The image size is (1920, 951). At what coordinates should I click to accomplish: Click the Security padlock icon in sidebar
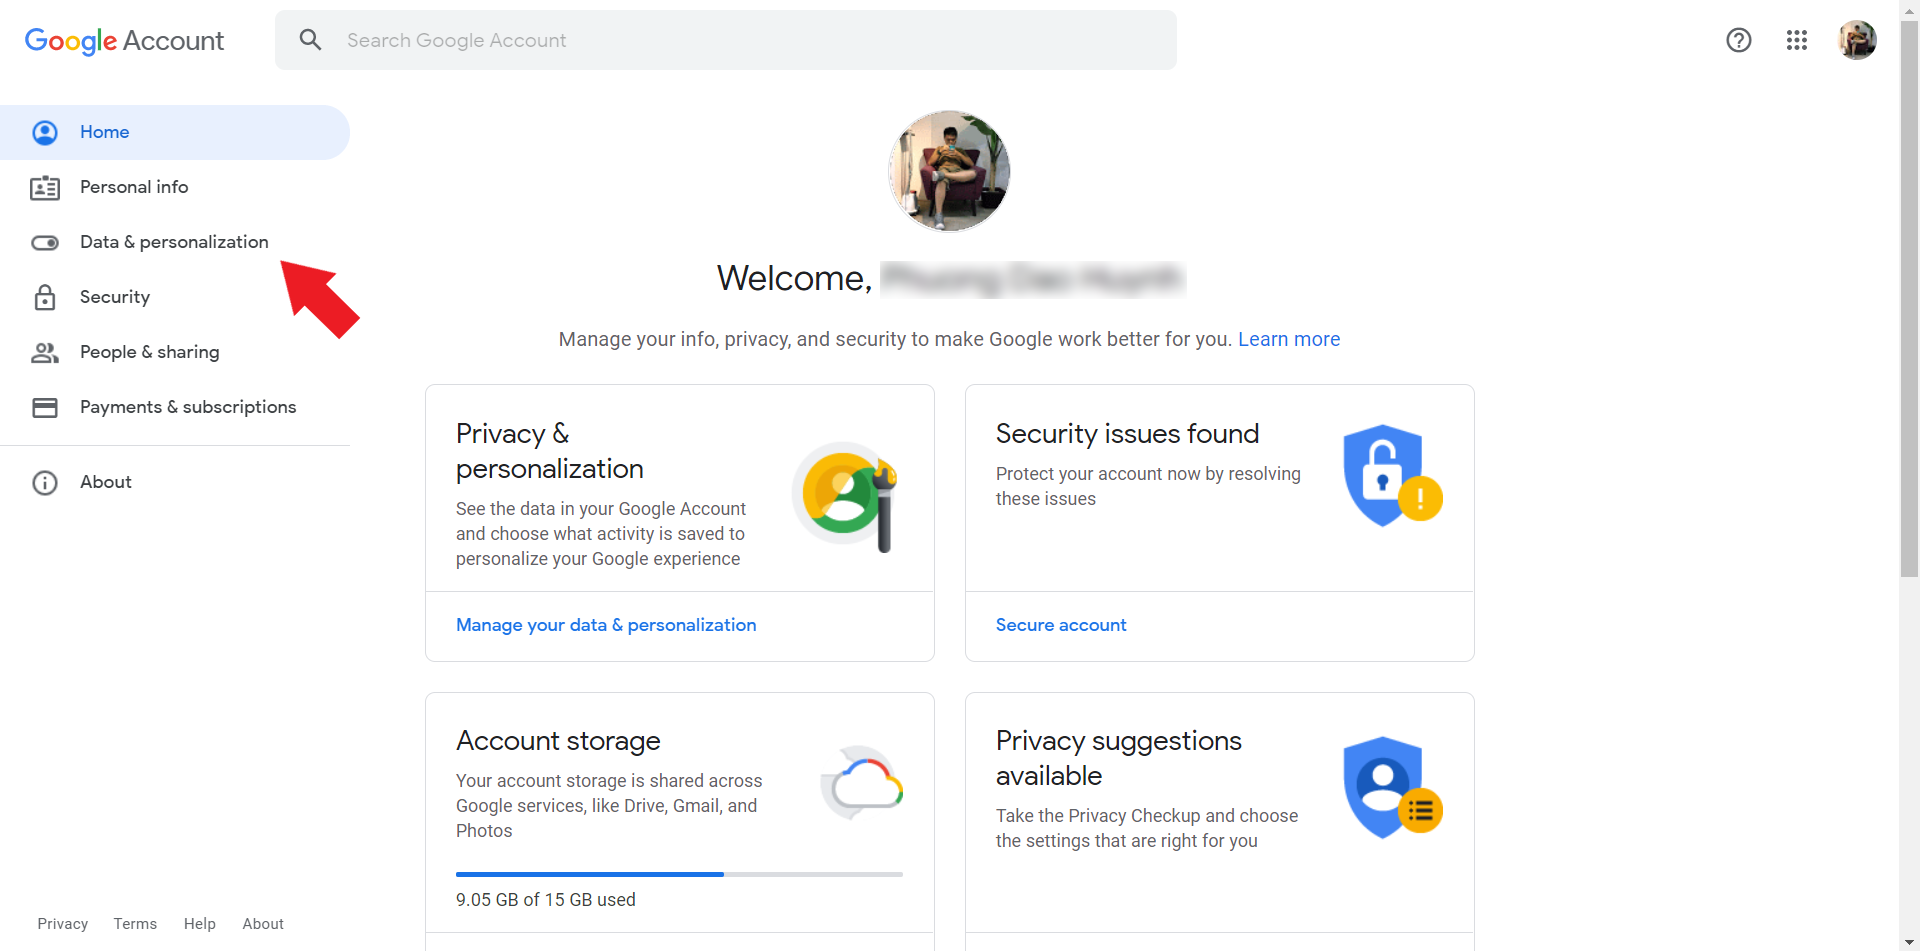[x=45, y=297]
